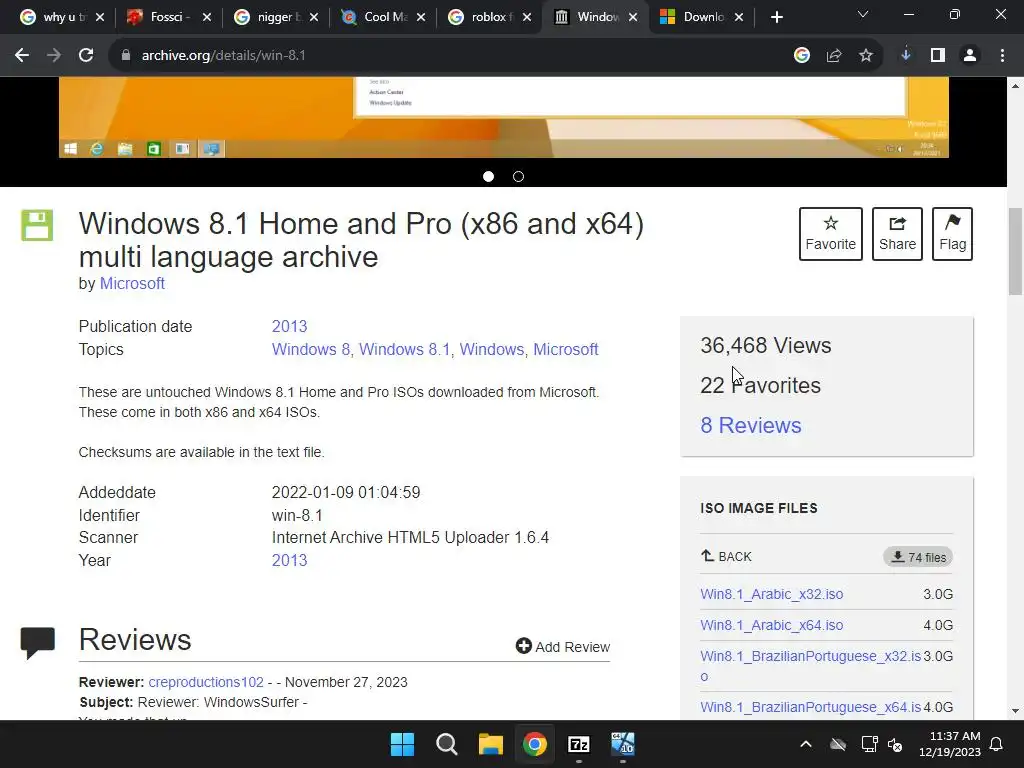Open taskbar Search
This screenshot has width=1024, height=768.
coord(447,744)
